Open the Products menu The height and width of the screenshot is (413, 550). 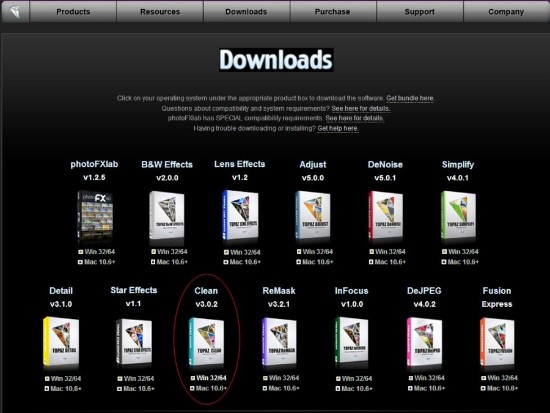coord(73,12)
